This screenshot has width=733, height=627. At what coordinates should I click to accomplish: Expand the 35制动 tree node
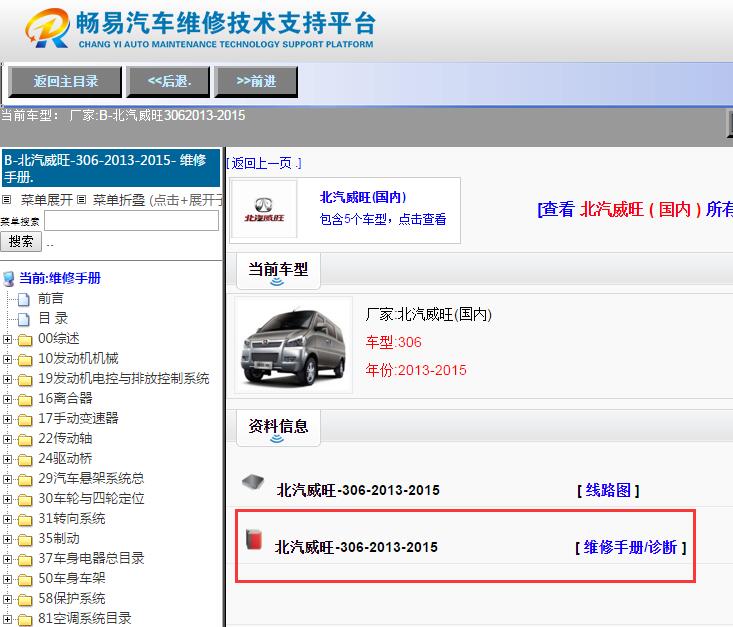click(x=7, y=540)
